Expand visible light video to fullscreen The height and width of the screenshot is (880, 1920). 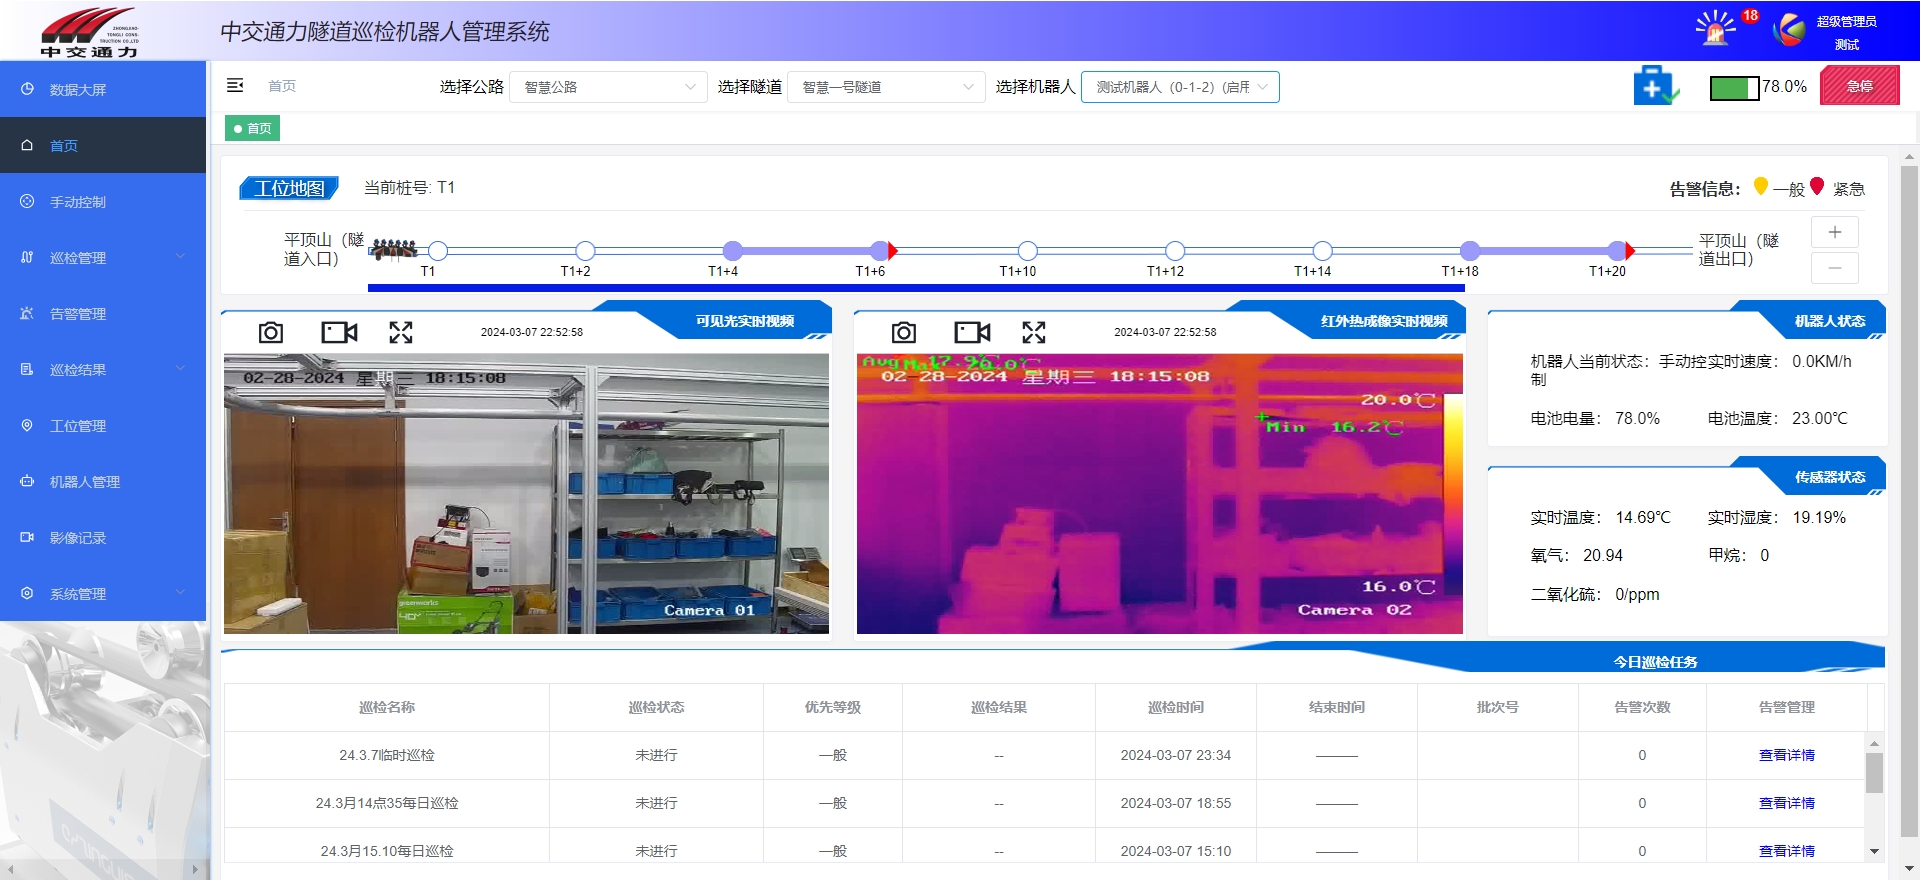[401, 332]
